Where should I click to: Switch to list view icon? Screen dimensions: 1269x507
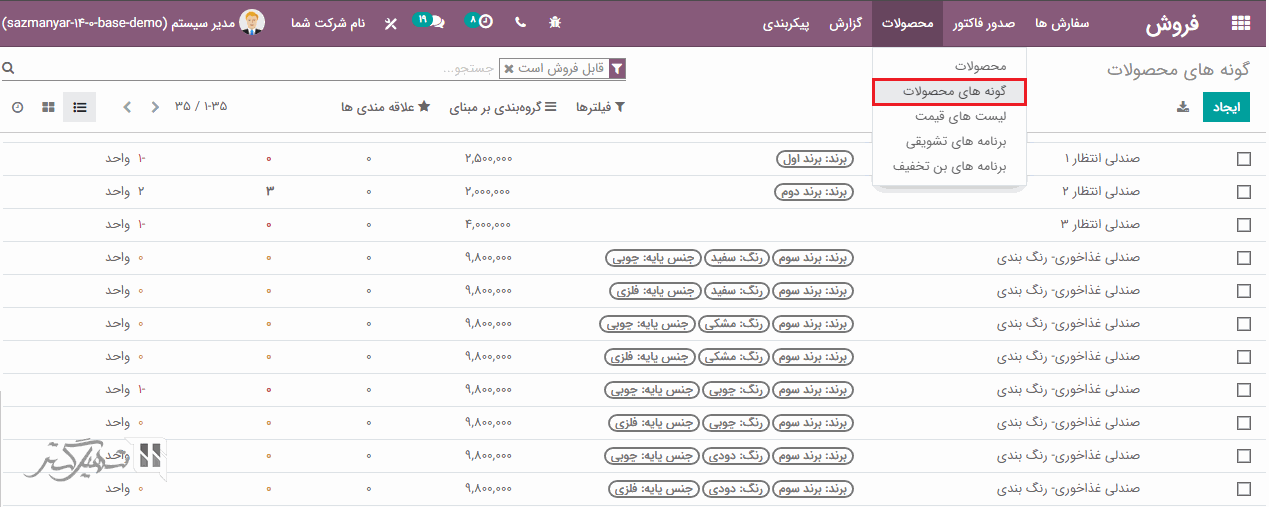coord(80,107)
